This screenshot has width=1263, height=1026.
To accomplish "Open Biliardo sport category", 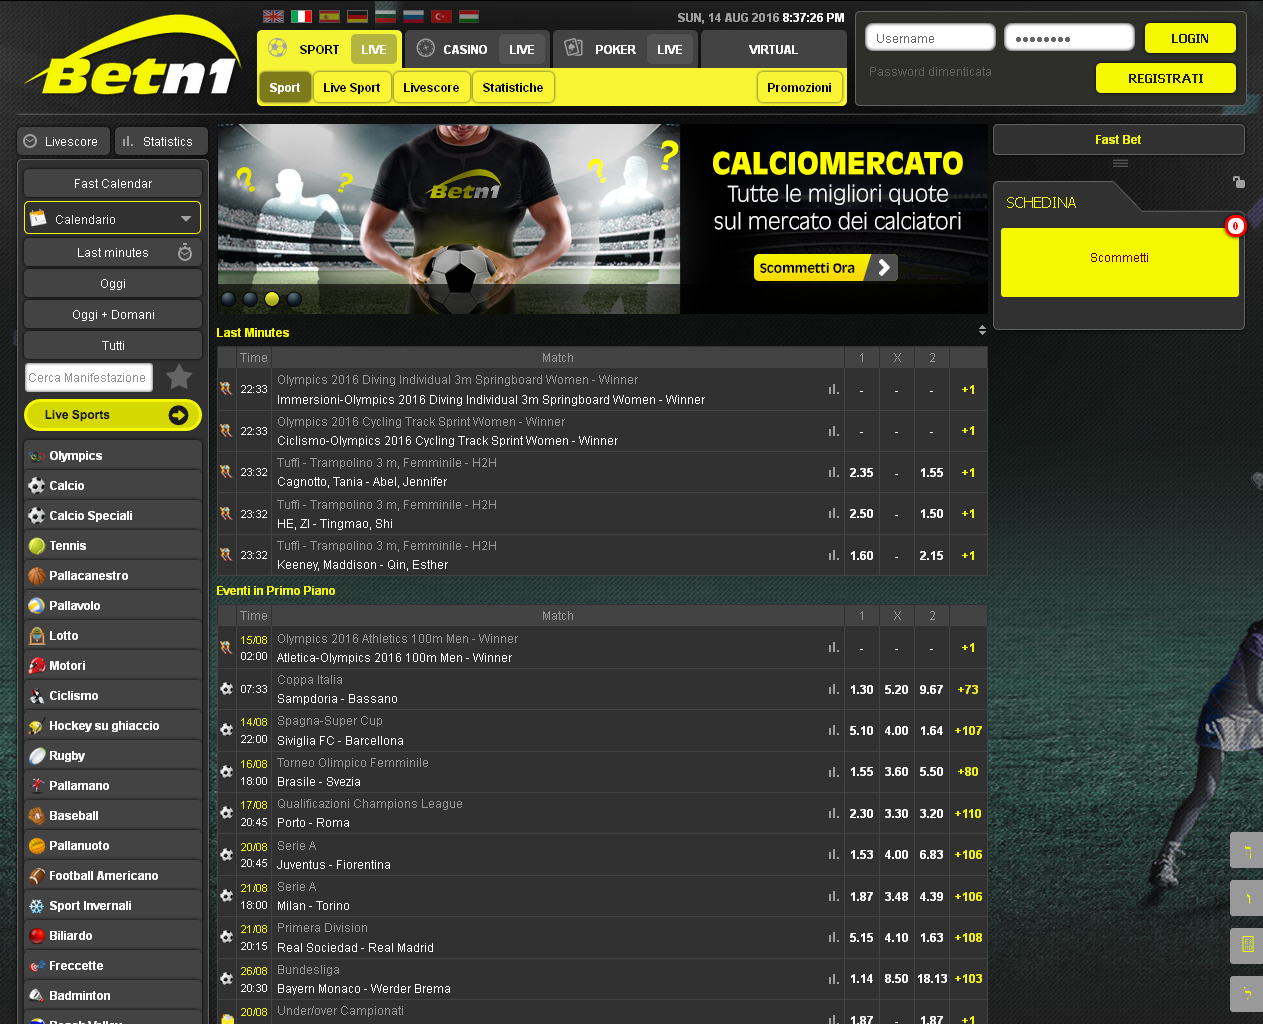I will click(x=113, y=935).
